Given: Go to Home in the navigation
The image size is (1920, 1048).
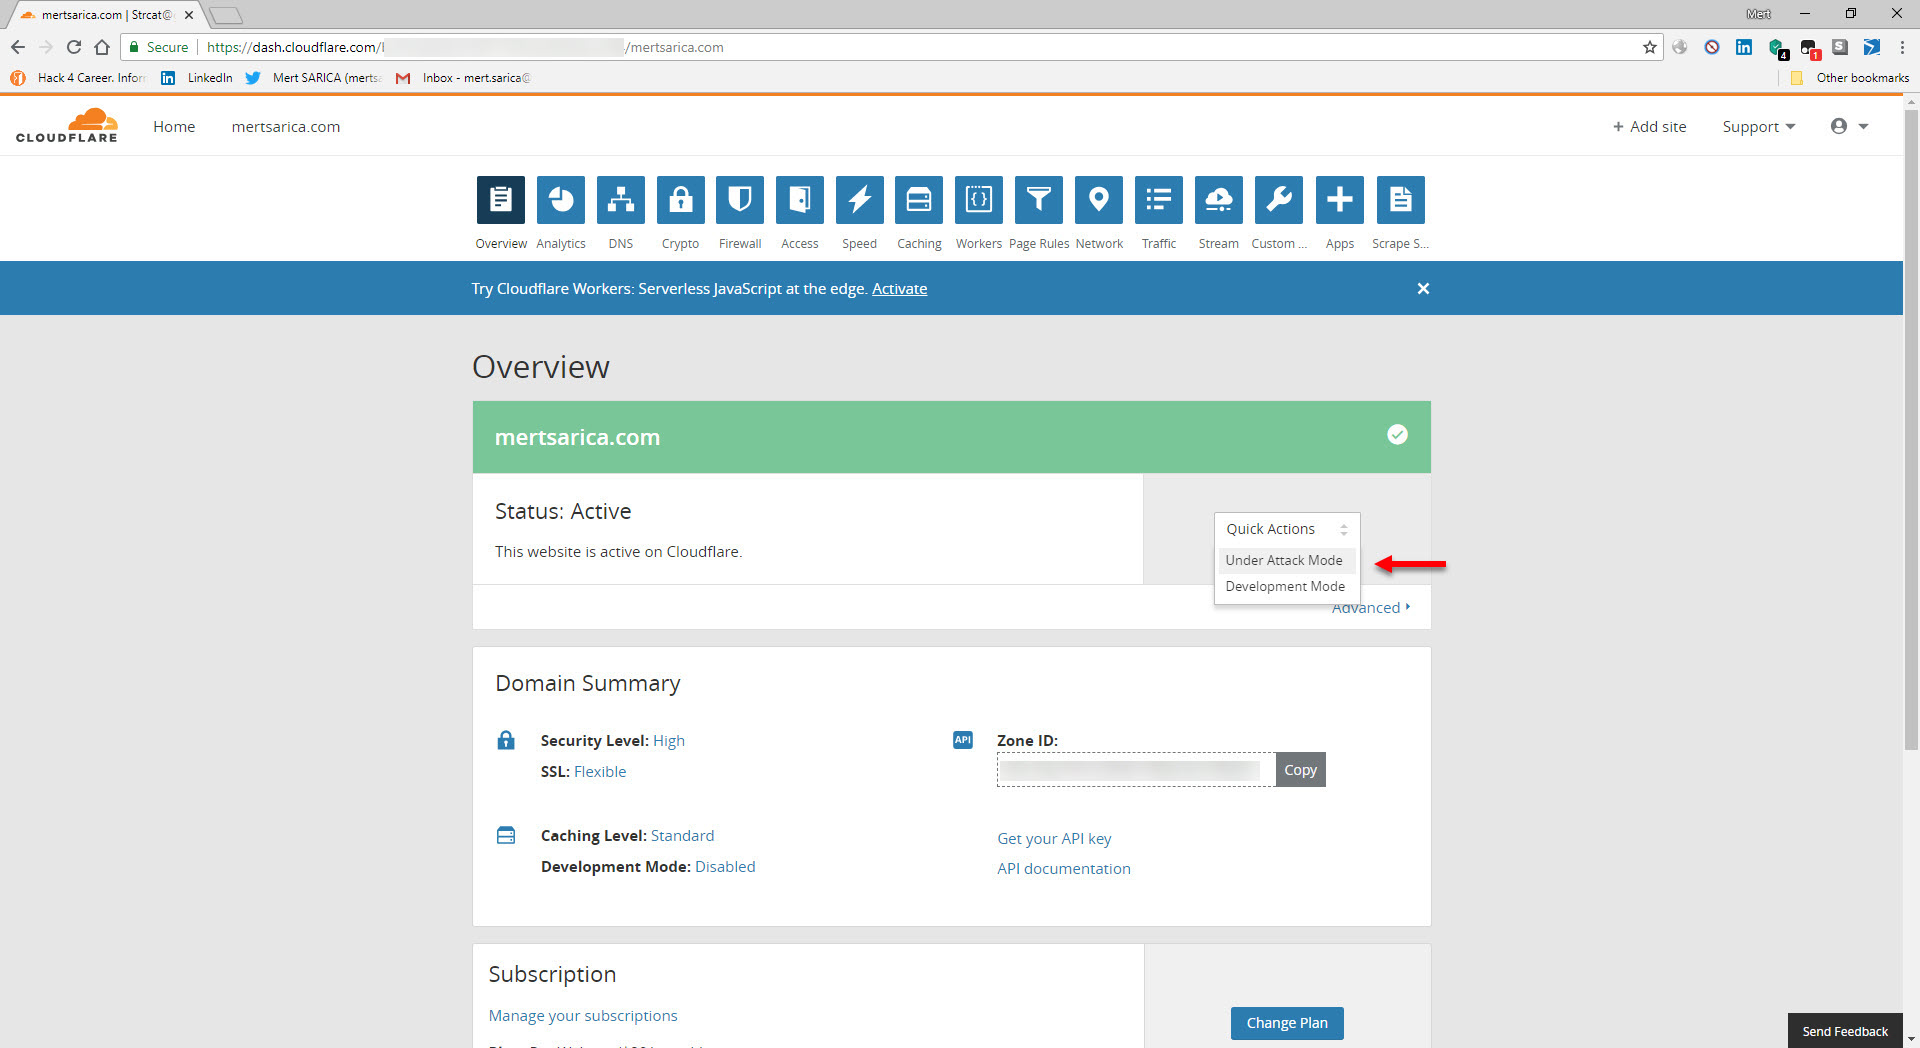Looking at the screenshot, I should tap(174, 127).
